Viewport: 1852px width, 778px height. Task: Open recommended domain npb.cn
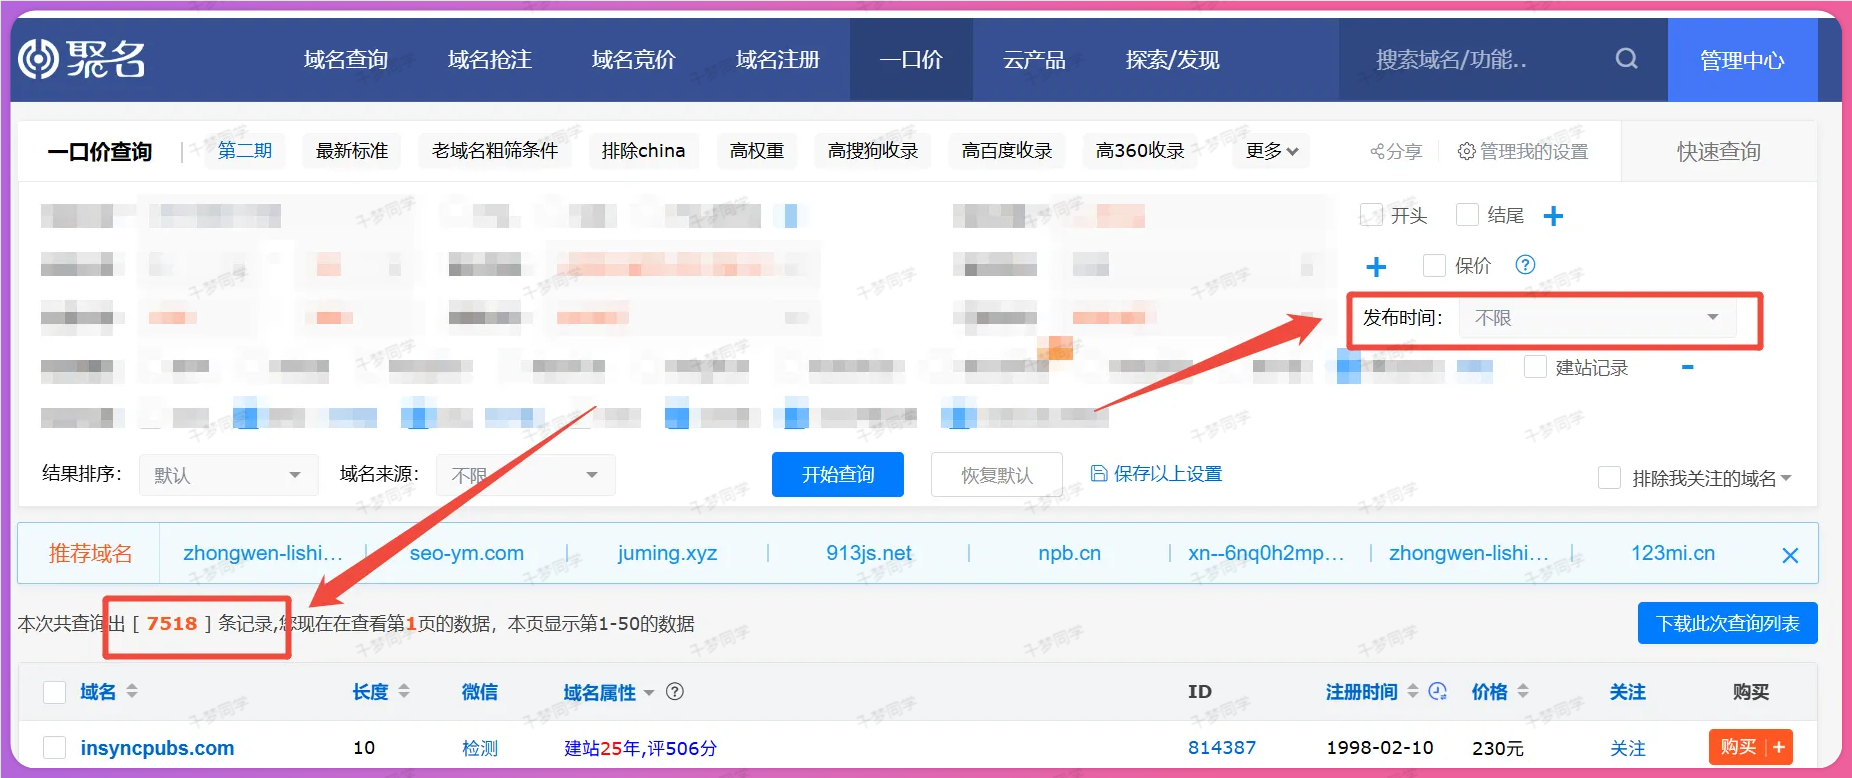1069,553
